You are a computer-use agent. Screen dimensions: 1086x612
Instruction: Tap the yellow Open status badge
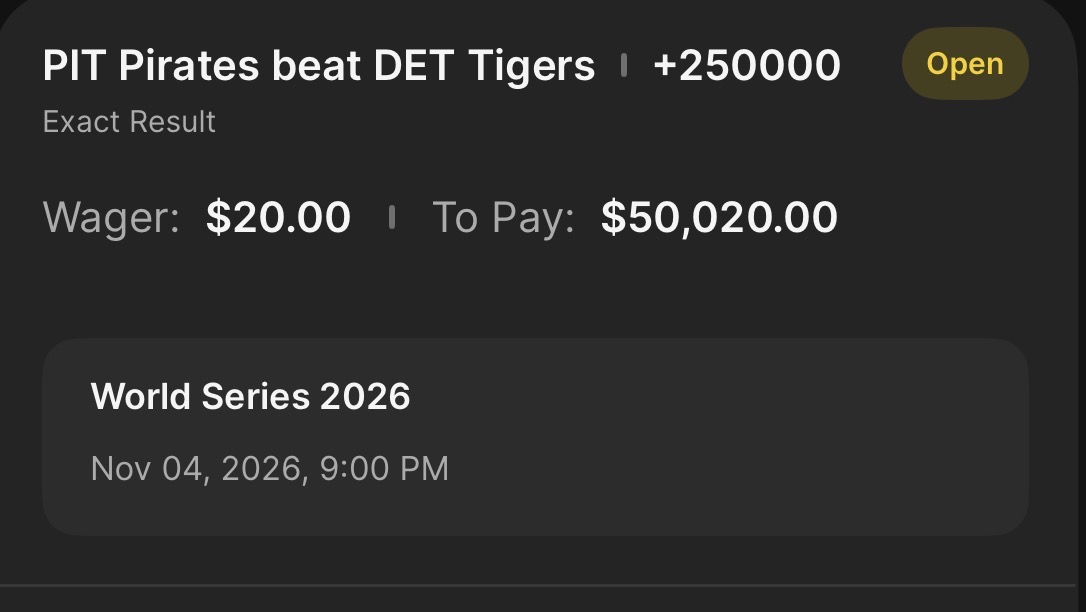964,64
